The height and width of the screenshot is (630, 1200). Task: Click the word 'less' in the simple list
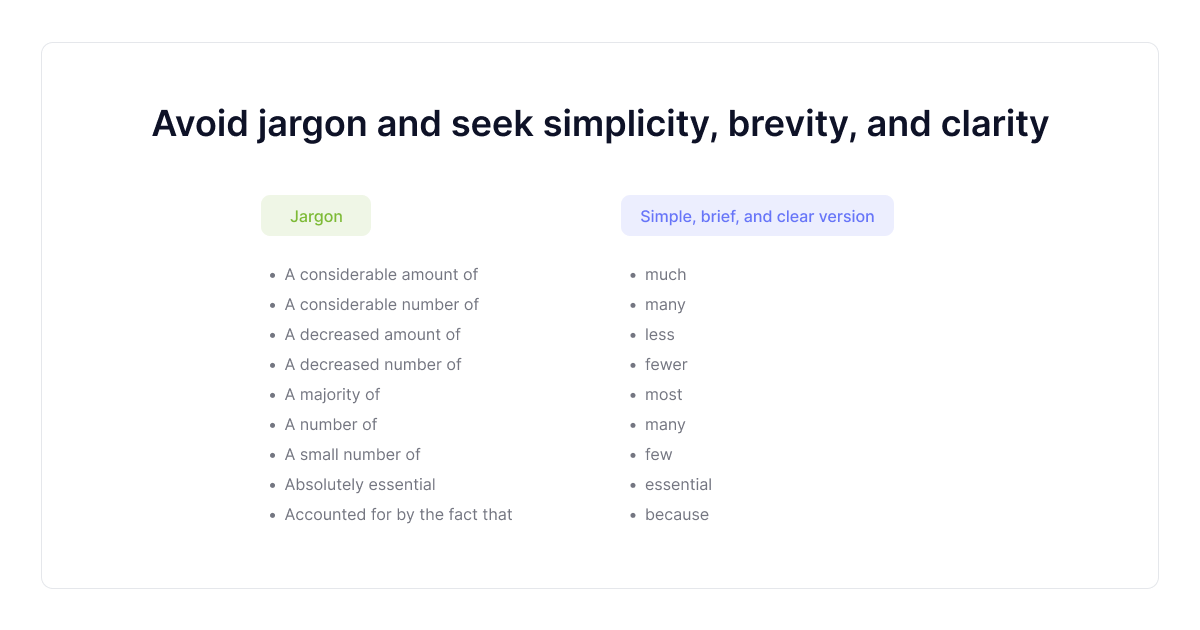tap(659, 334)
